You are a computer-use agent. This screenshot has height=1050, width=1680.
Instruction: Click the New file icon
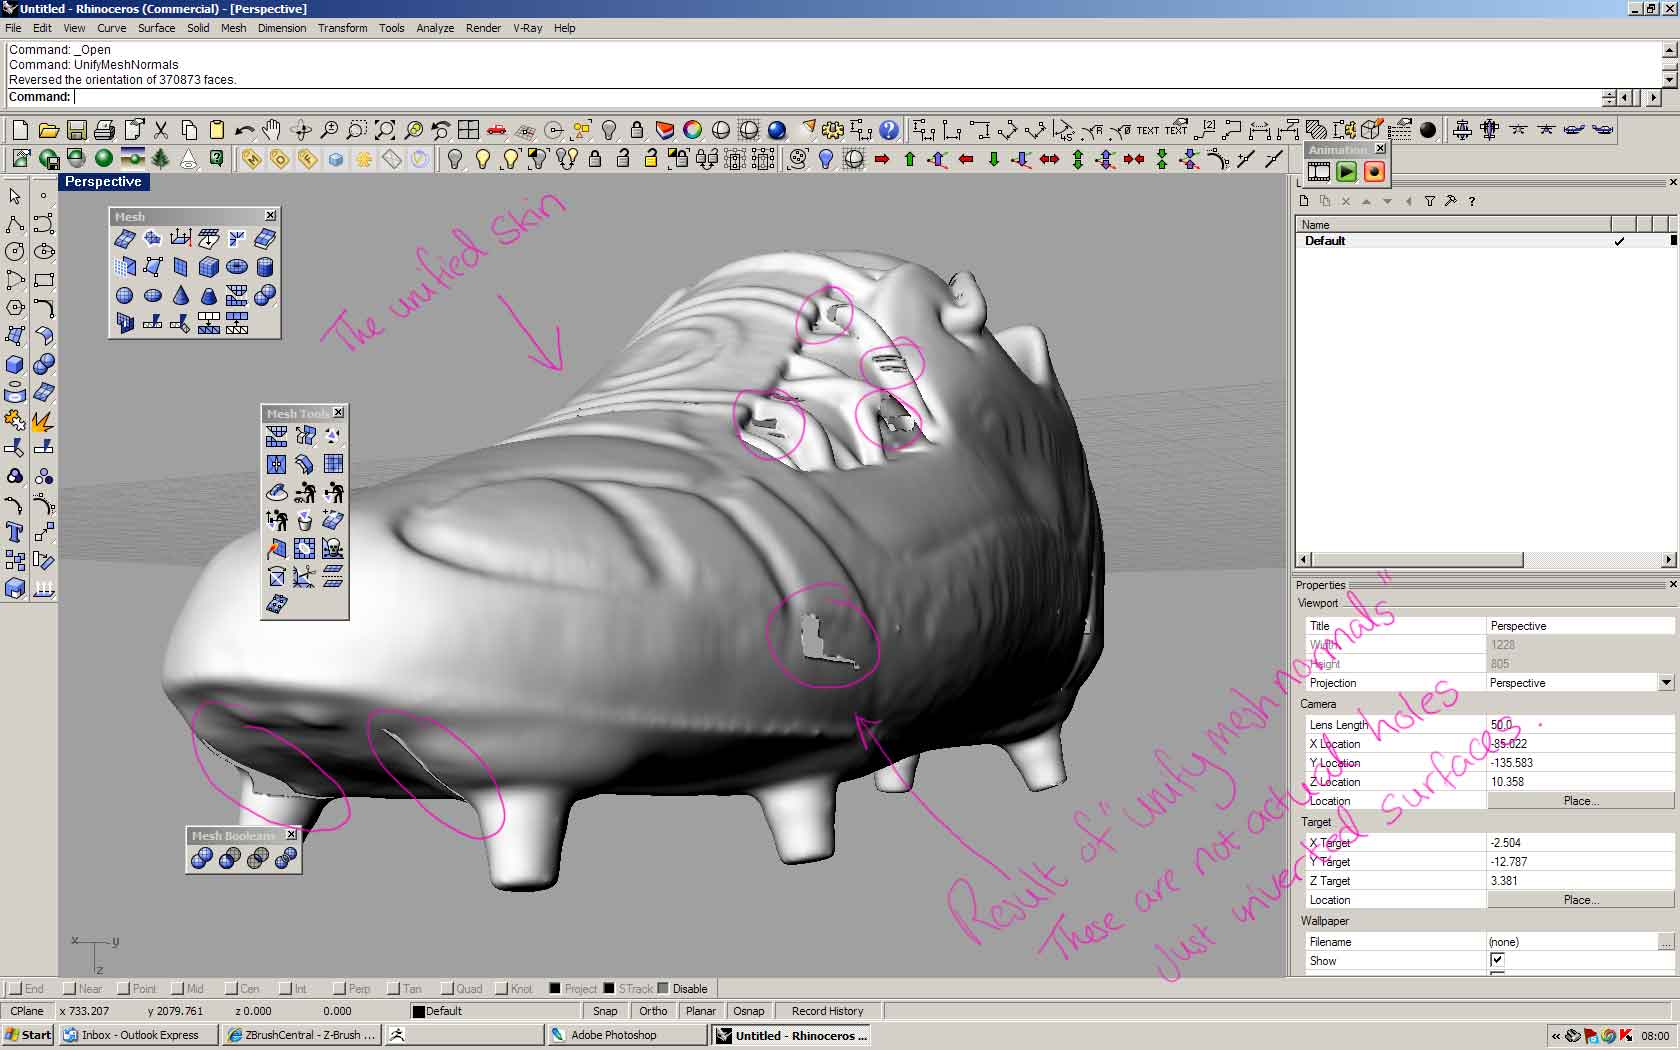tap(20, 130)
